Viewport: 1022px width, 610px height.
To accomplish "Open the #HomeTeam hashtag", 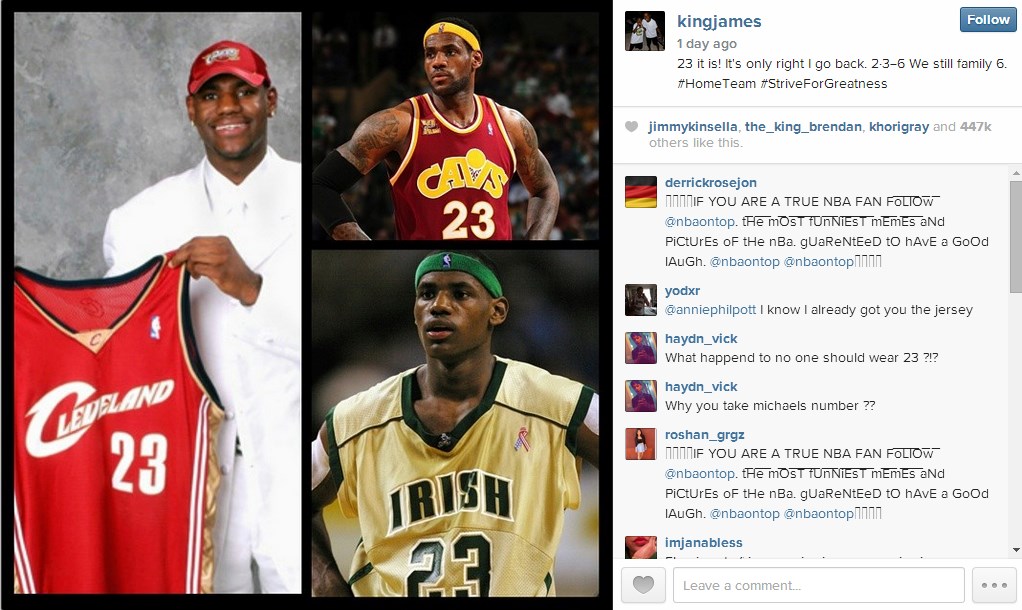I will pos(716,83).
